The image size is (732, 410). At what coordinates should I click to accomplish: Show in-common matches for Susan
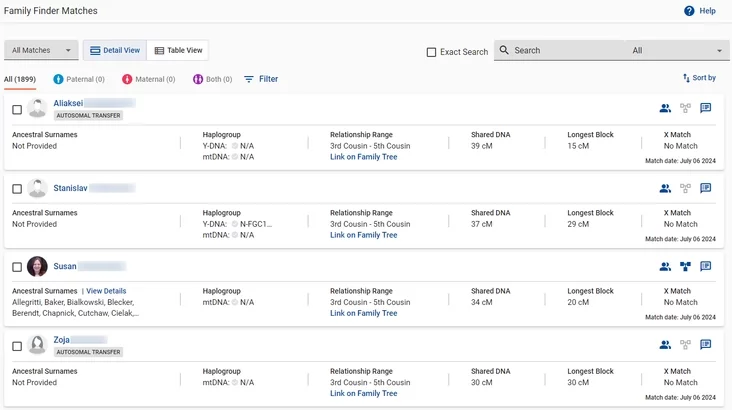point(665,267)
